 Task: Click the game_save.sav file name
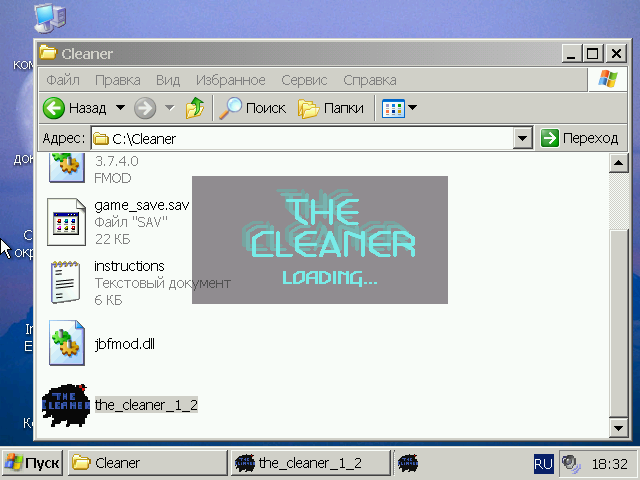[x=142, y=205]
